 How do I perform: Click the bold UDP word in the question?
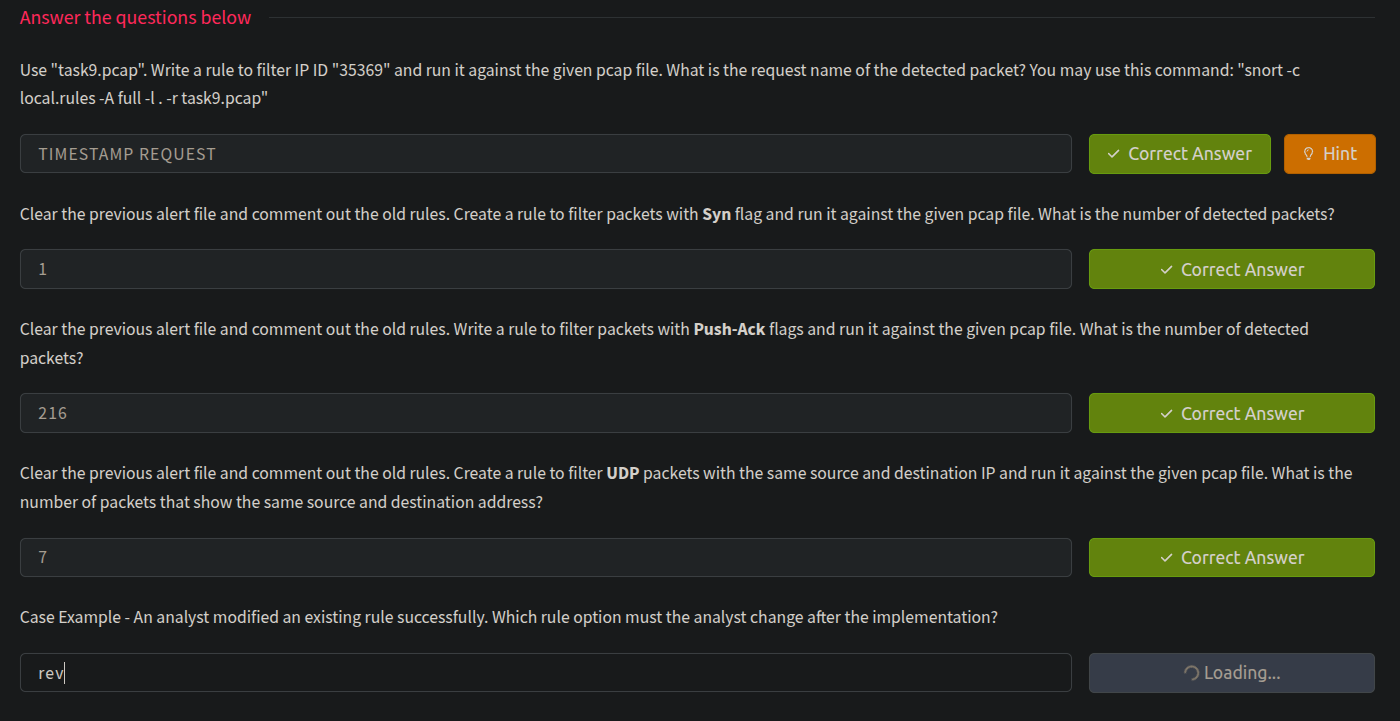tap(622, 473)
